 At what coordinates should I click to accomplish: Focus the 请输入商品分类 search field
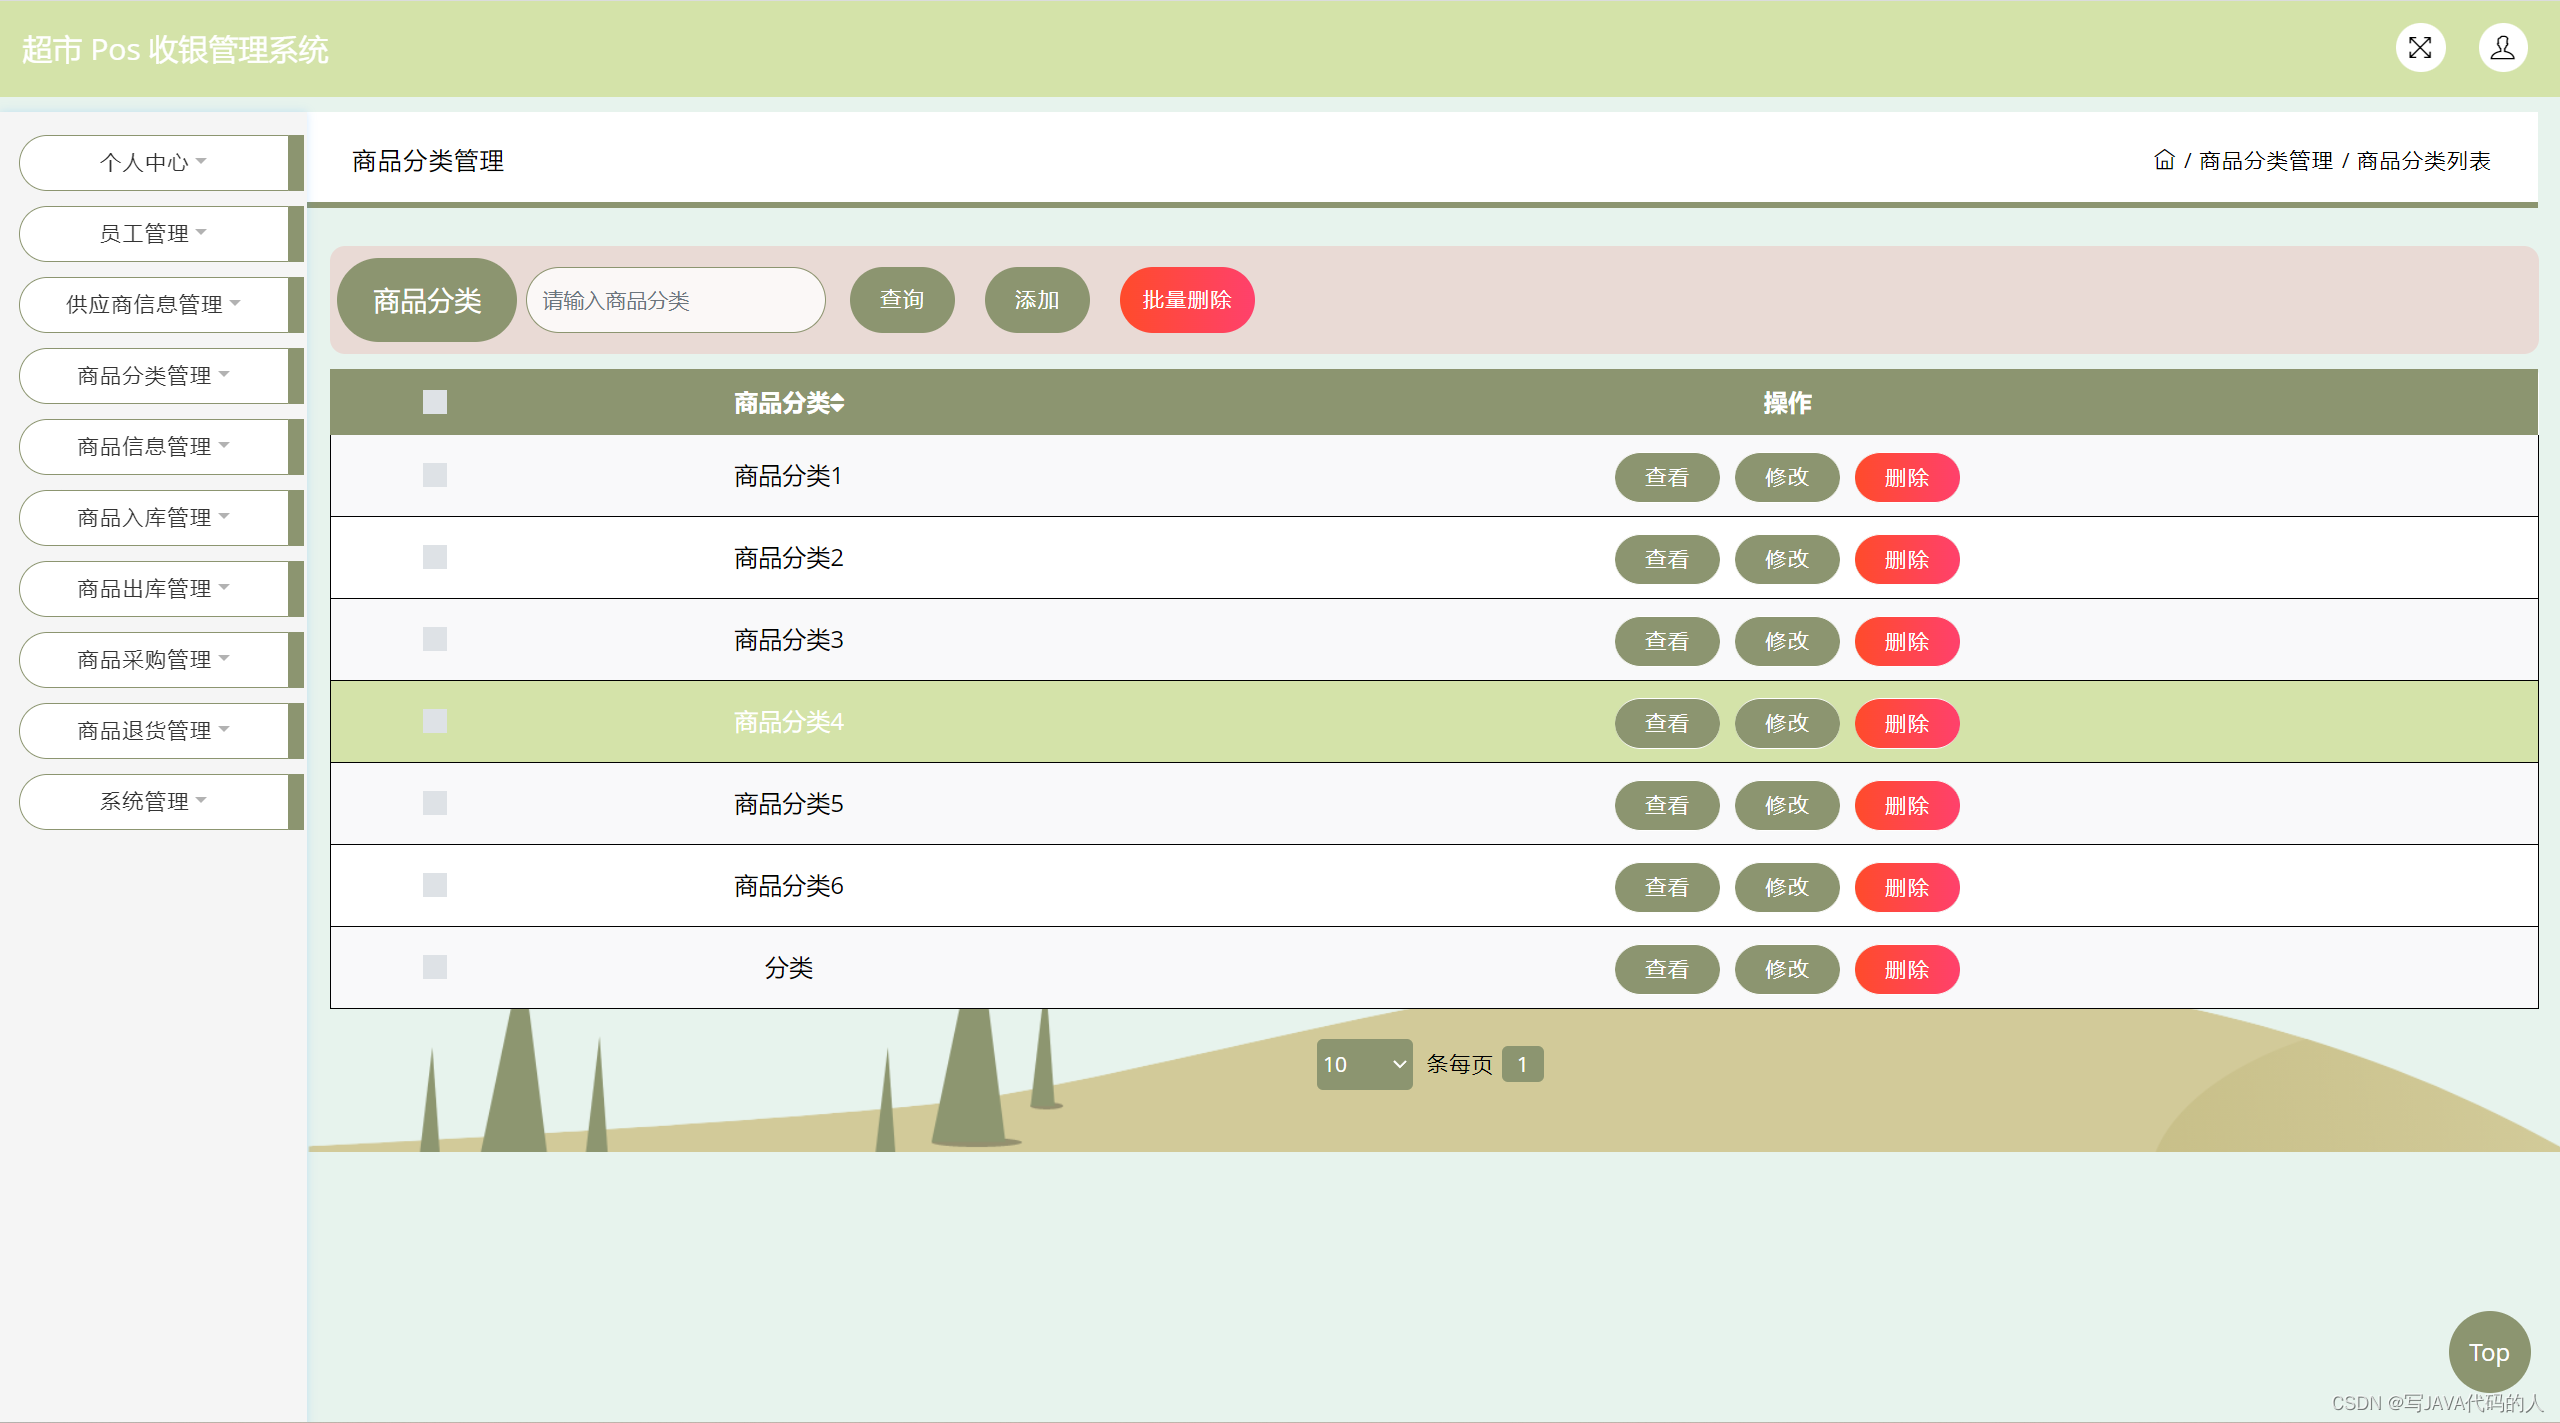(x=676, y=300)
